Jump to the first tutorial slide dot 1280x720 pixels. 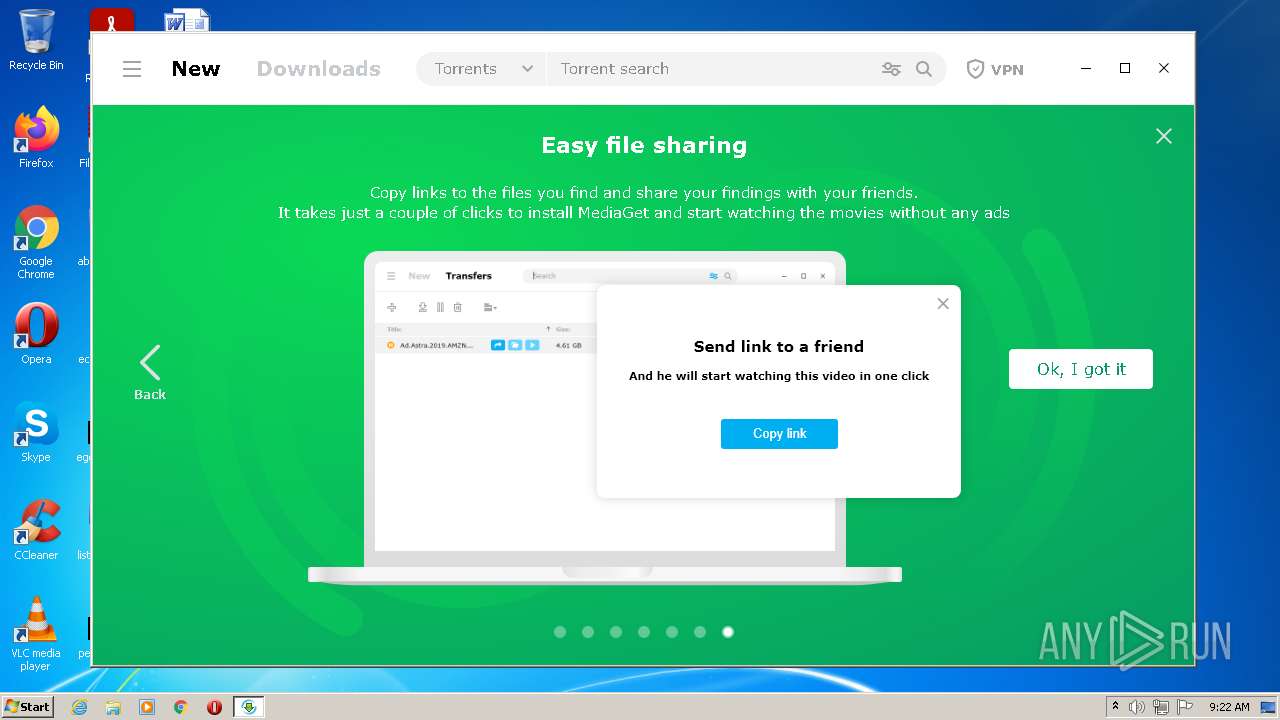pos(560,632)
